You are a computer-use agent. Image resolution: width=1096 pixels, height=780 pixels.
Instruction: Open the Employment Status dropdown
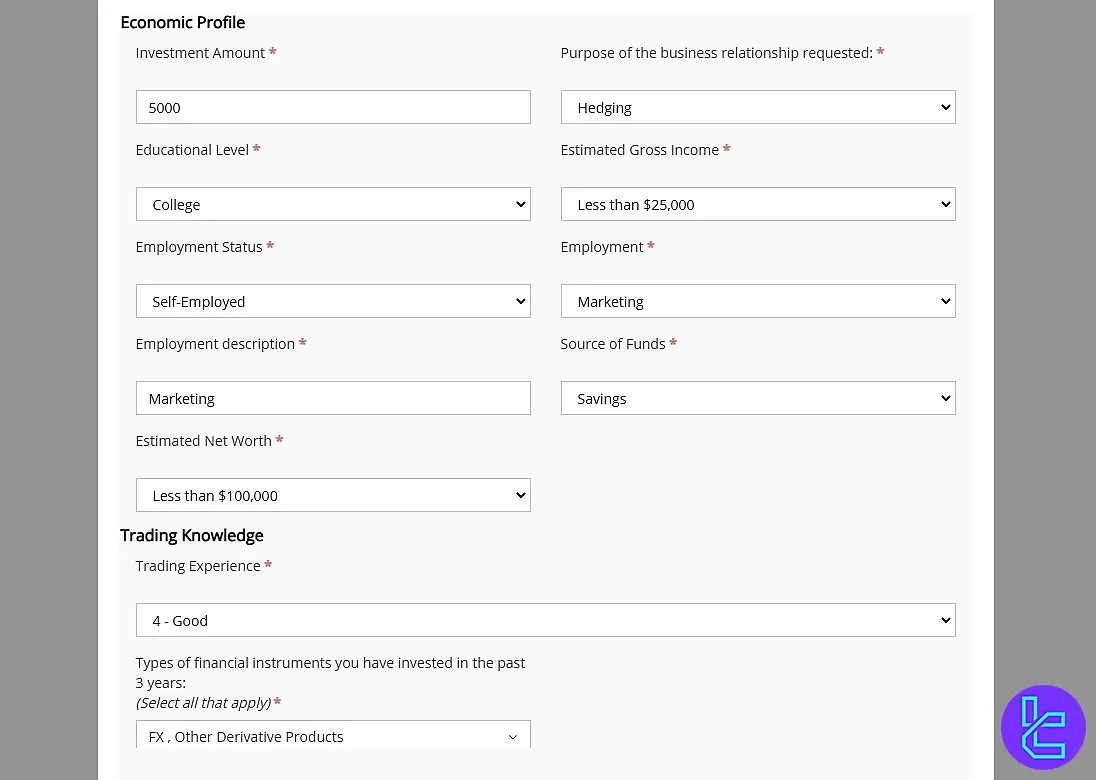(x=333, y=301)
